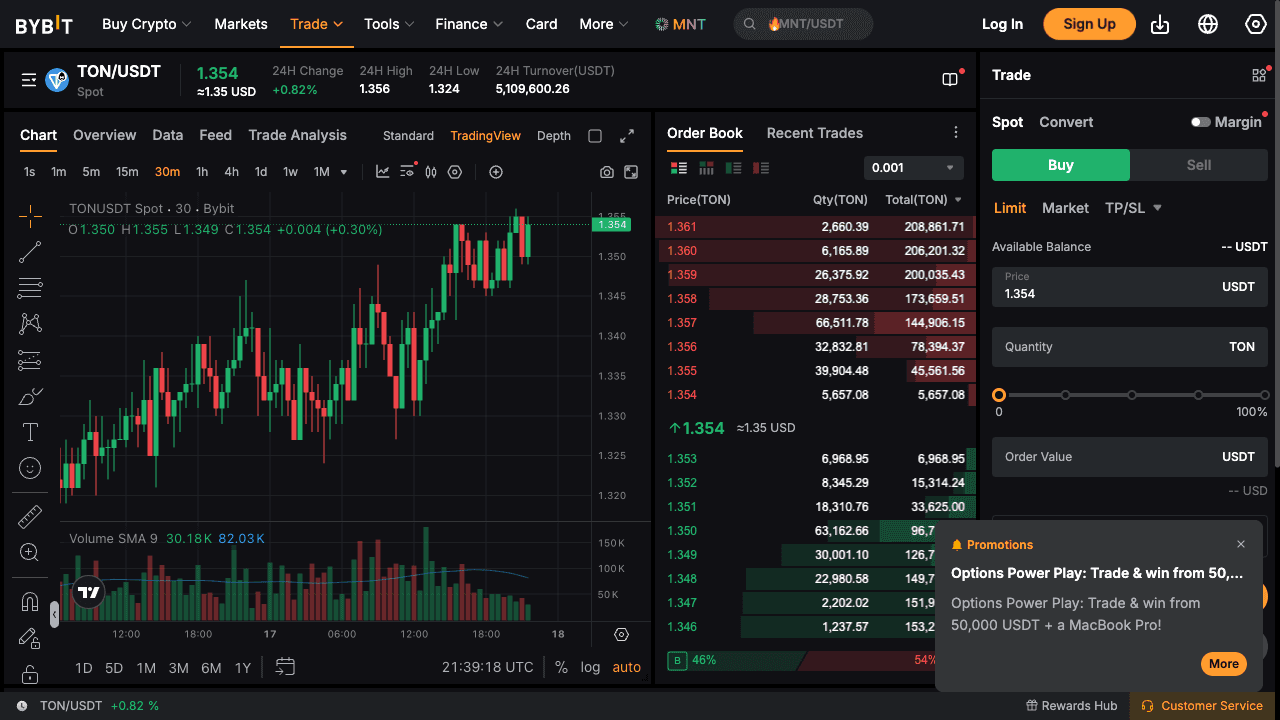This screenshot has width=1280, height=720.
Task: Expand the TP/SL order type dropdown
Action: pyautogui.click(x=1133, y=208)
